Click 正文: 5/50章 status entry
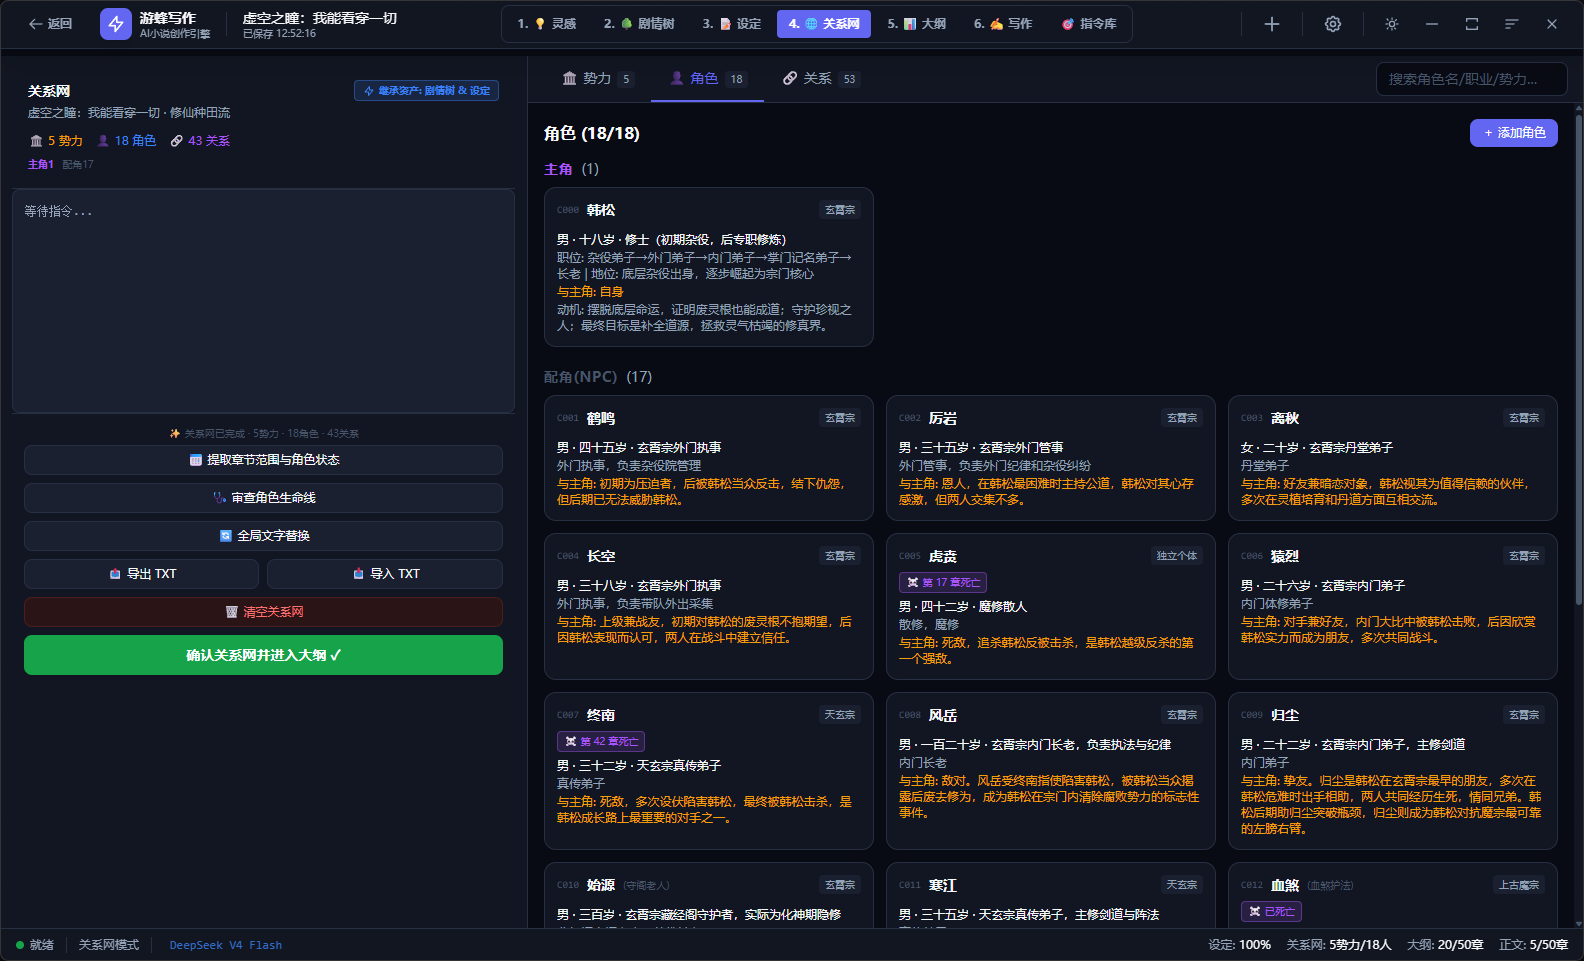 pyautogui.click(x=1534, y=945)
